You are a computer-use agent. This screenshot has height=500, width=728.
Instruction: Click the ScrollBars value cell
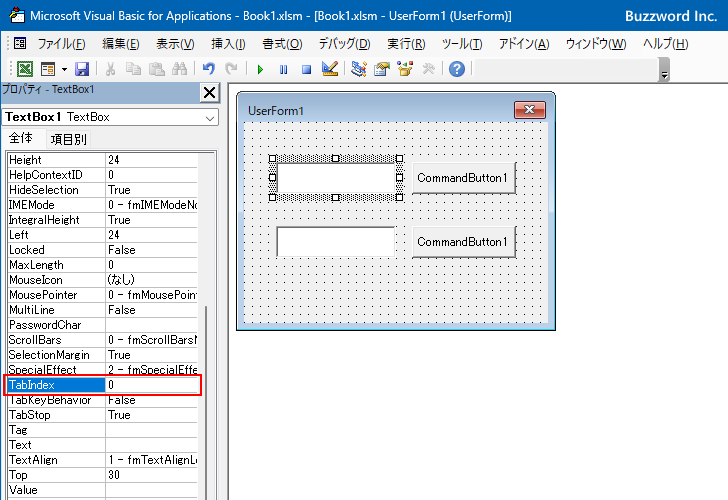152,340
